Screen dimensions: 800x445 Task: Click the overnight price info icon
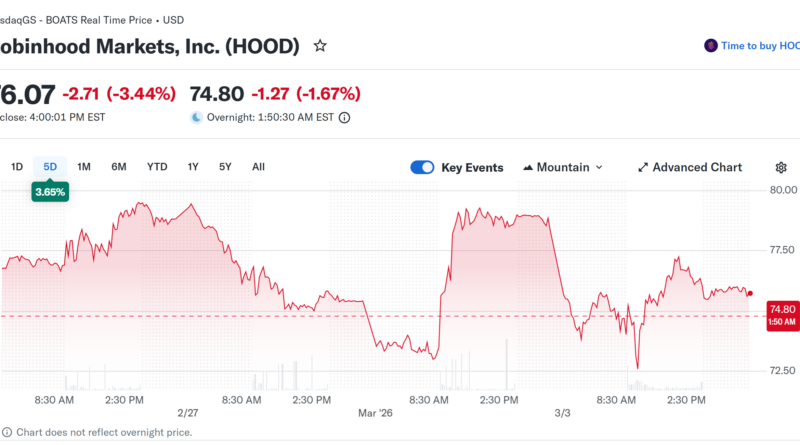pos(345,117)
